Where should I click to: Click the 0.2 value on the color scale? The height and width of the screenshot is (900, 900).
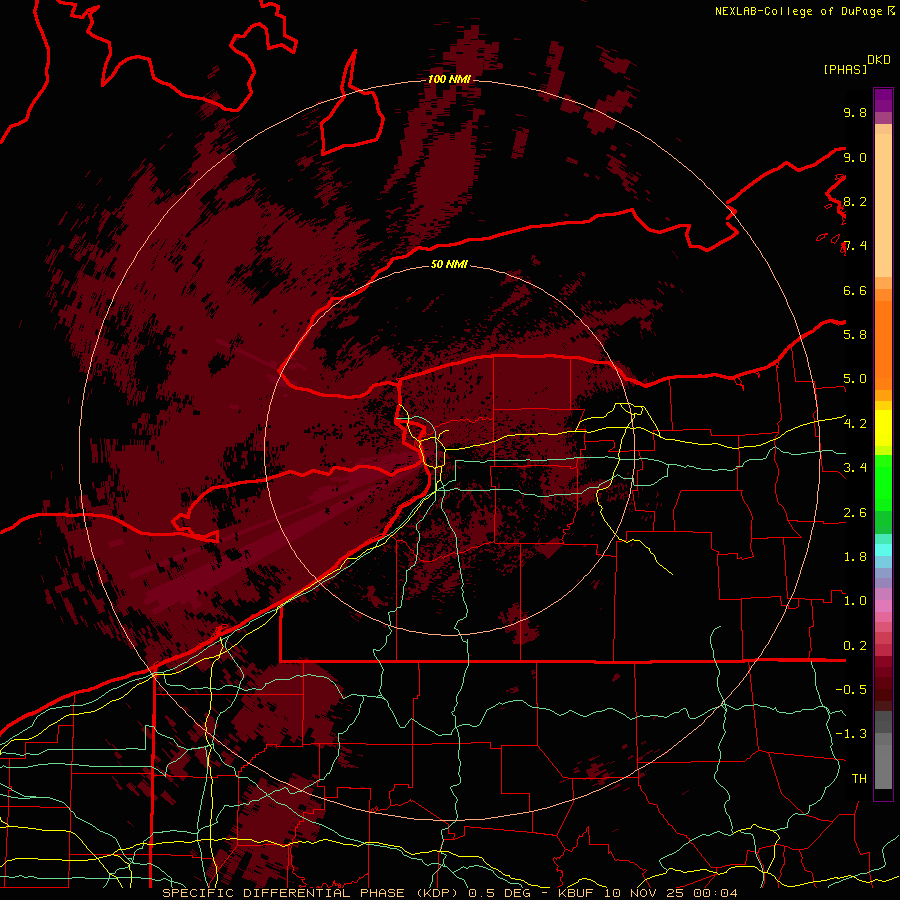pos(855,646)
